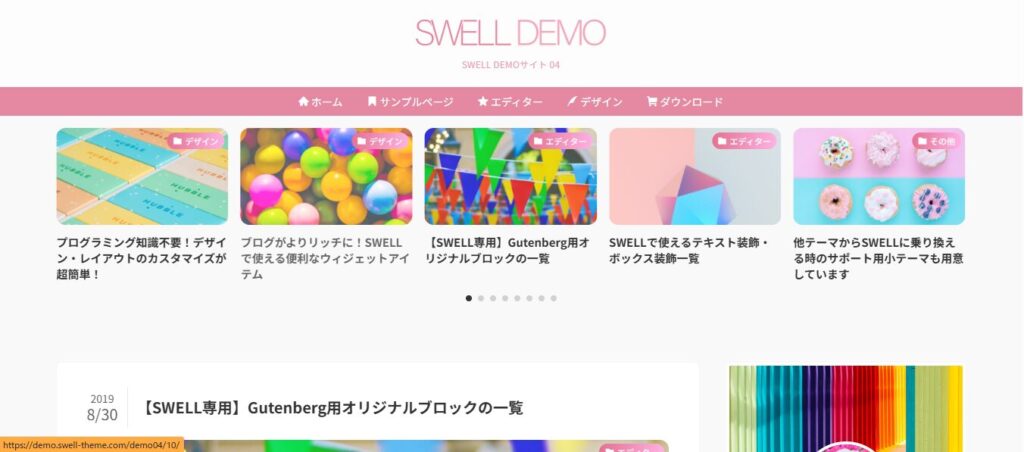Select the second carousel pagination dot

click(x=481, y=298)
